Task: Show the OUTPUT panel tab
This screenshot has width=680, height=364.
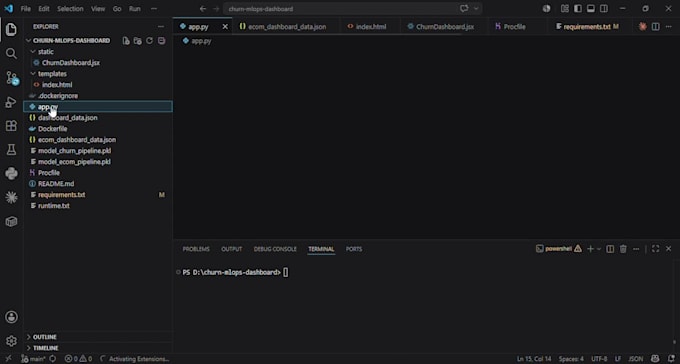Action: (232, 249)
